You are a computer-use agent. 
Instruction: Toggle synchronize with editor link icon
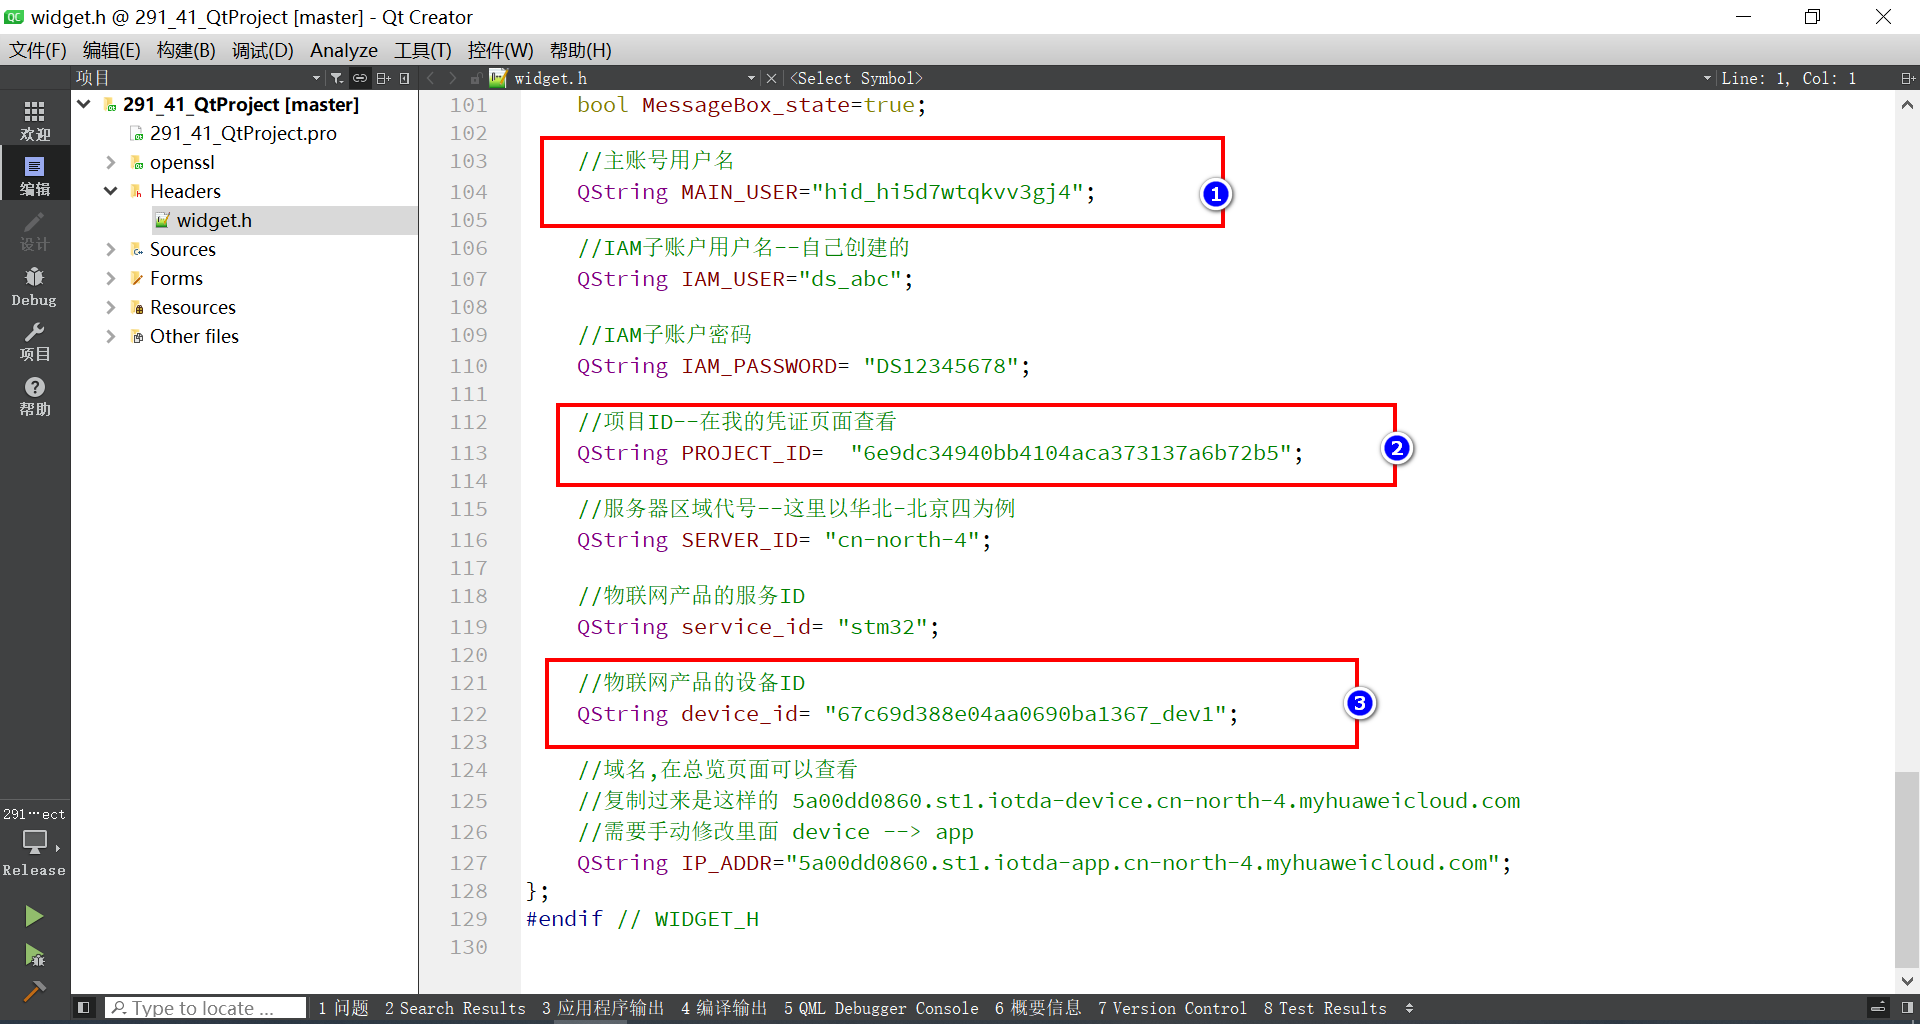pos(360,78)
